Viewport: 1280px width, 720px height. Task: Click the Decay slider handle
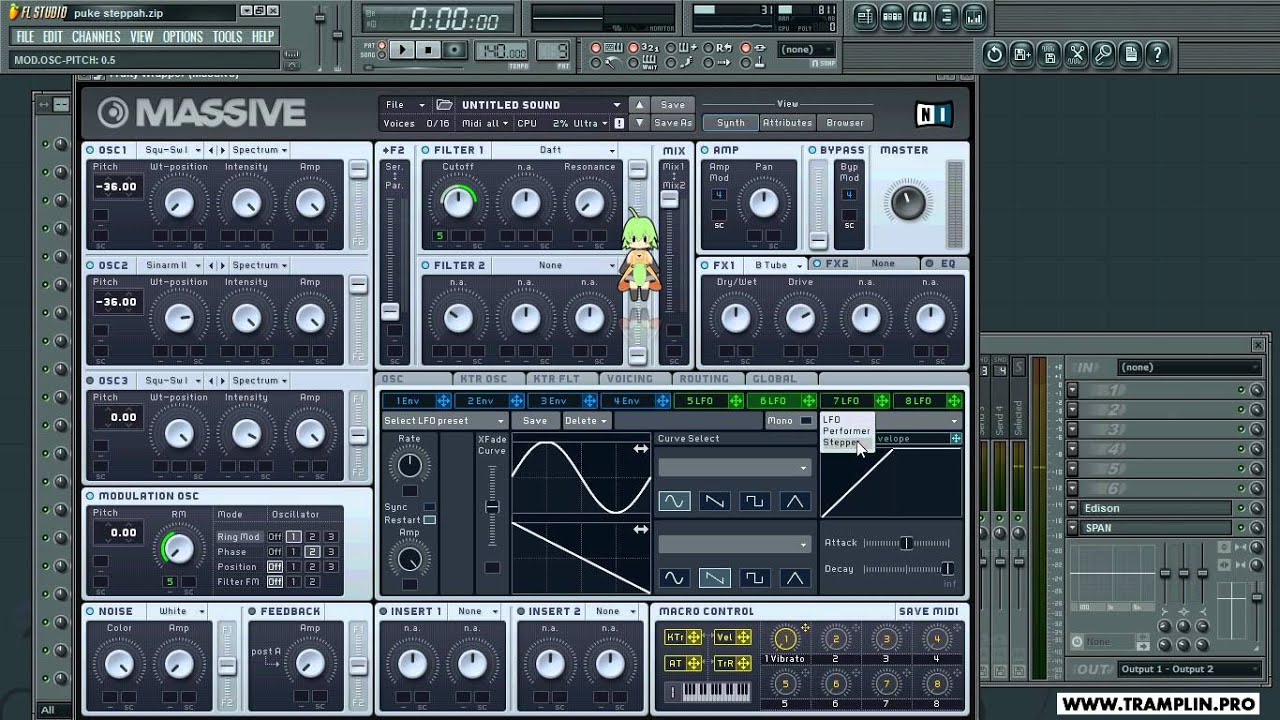pos(946,569)
